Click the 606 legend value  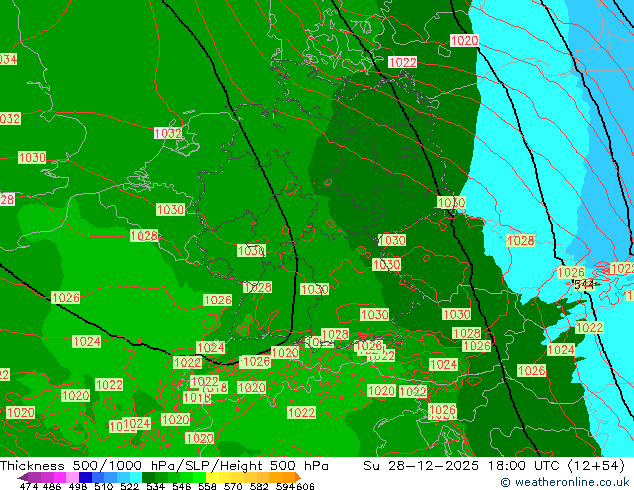click(x=305, y=486)
